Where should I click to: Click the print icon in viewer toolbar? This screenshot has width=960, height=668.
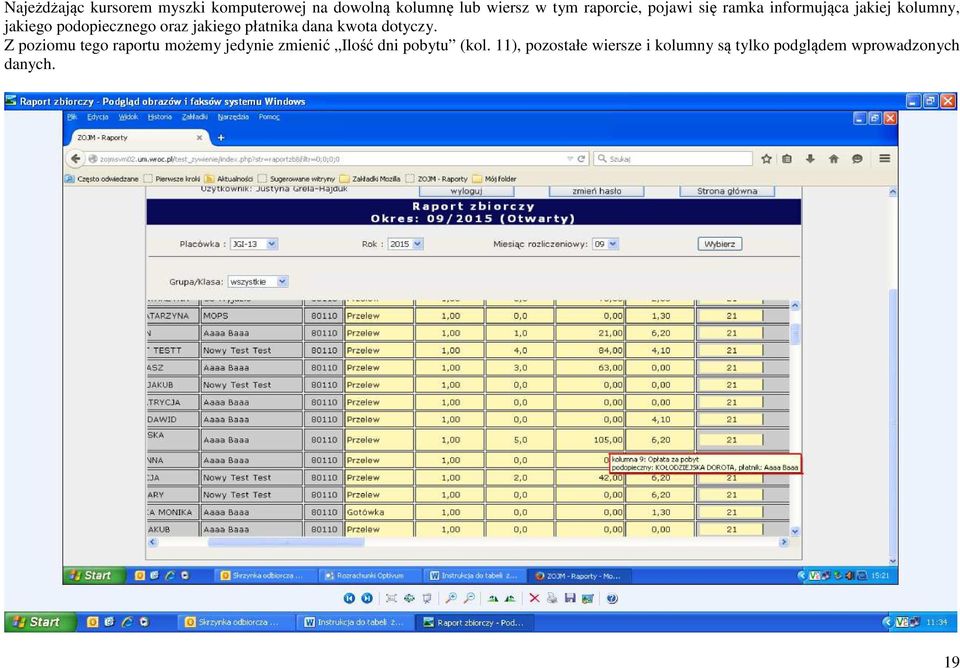552,598
